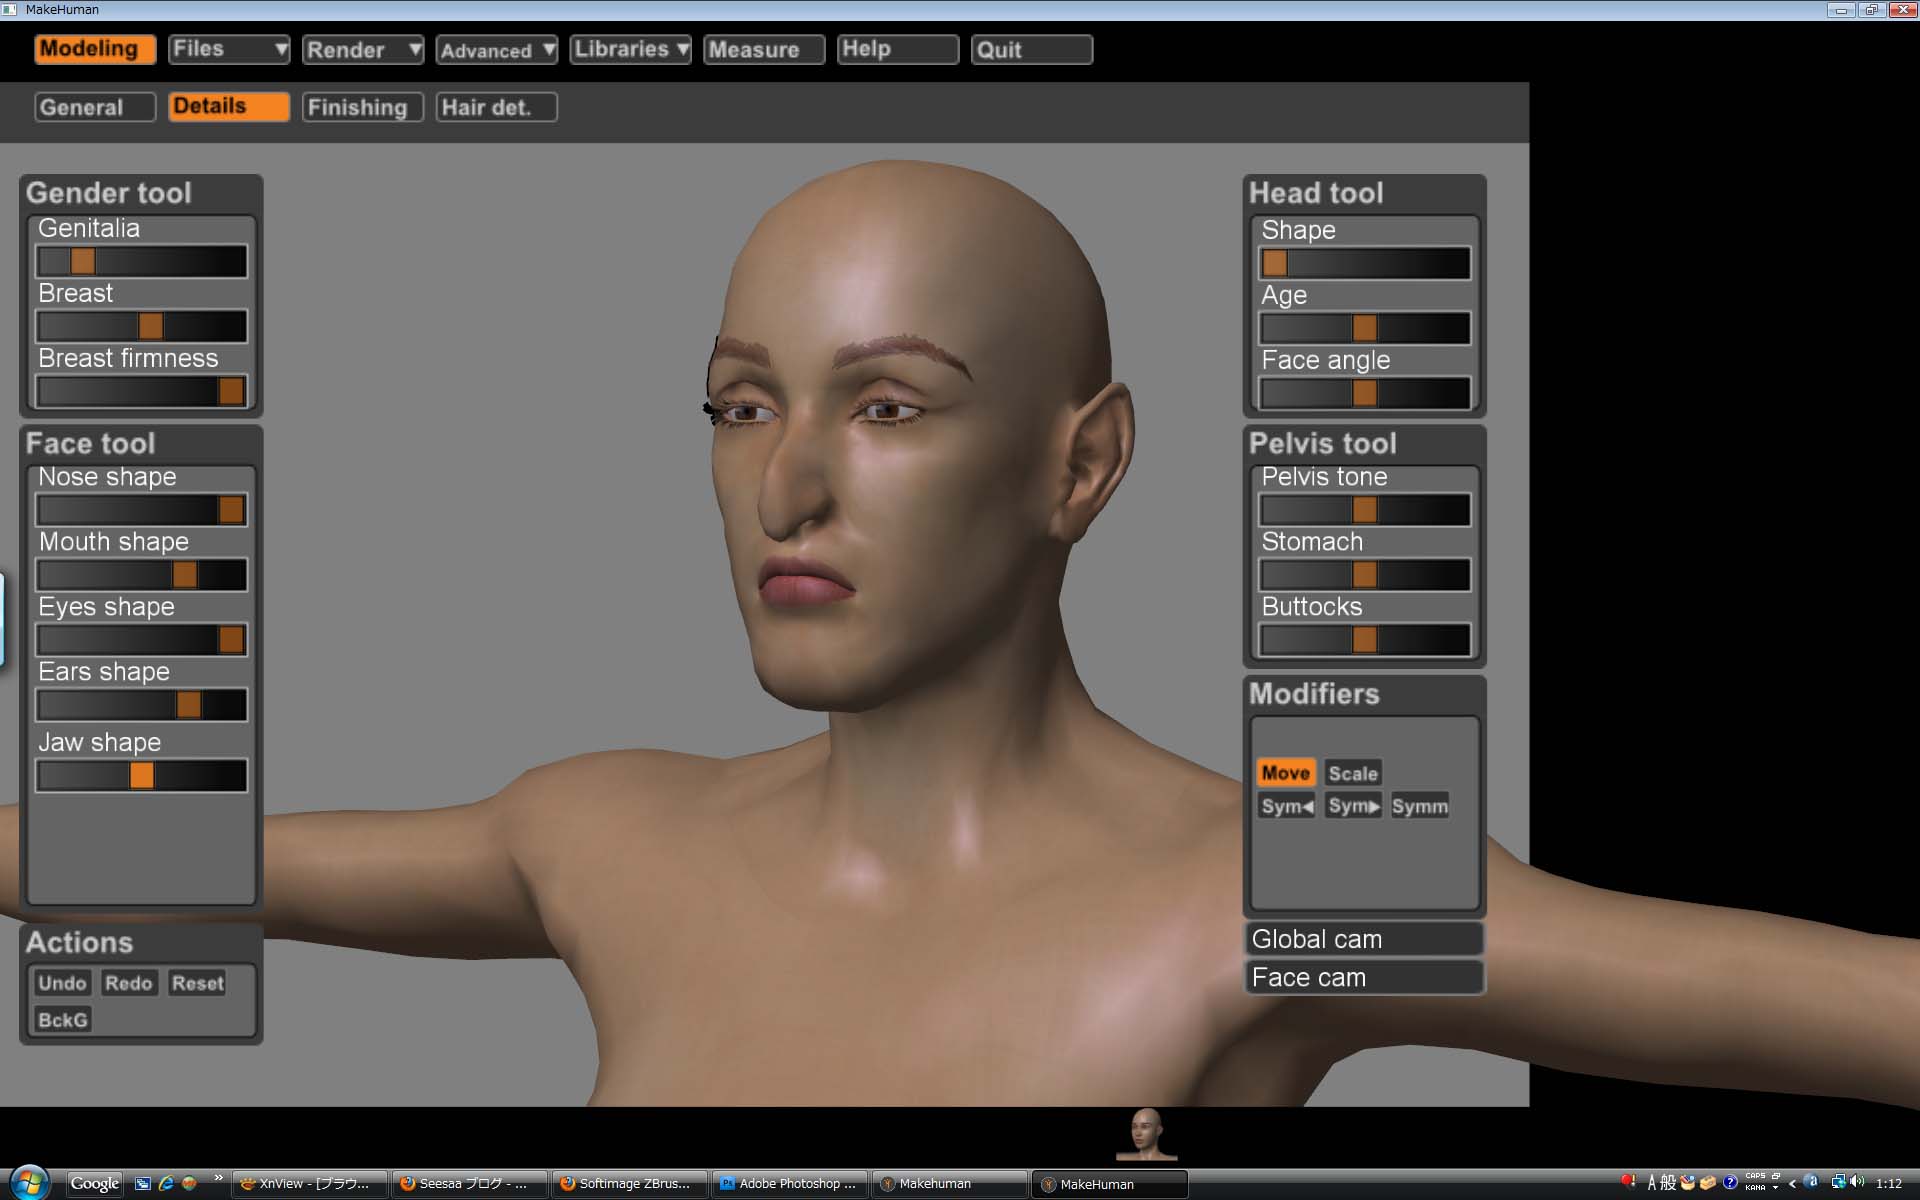Enable Move mode in the Modifiers panel
This screenshot has height=1200, width=1920.
point(1286,772)
